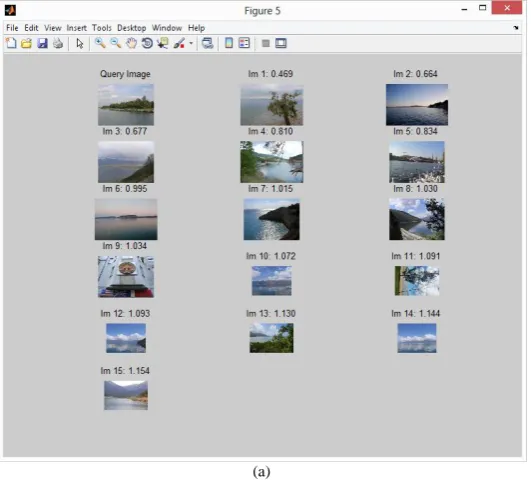The height and width of the screenshot is (486, 531).
Task: Click the thumbnail under Im 2: 0.664
Action: click(x=417, y=105)
